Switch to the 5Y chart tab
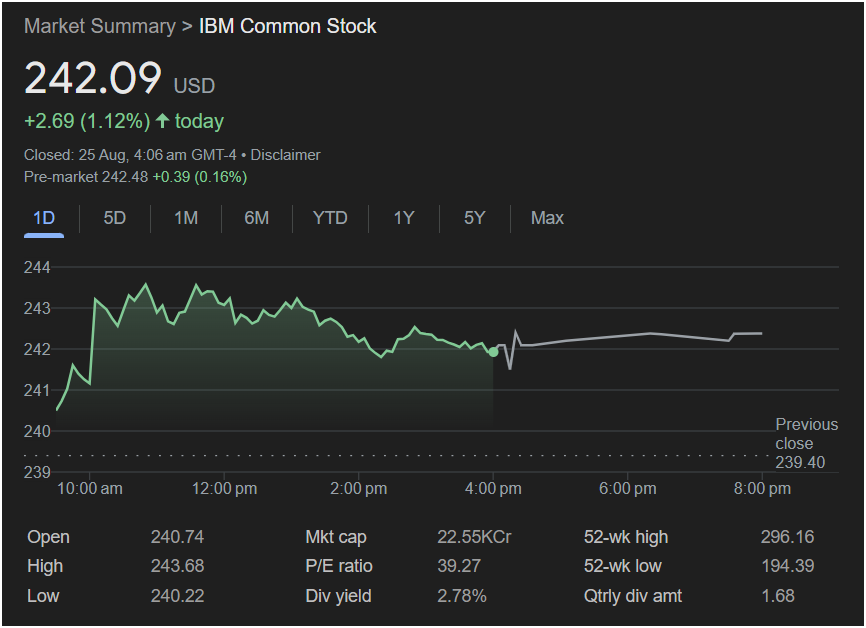 pyautogui.click(x=474, y=218)
